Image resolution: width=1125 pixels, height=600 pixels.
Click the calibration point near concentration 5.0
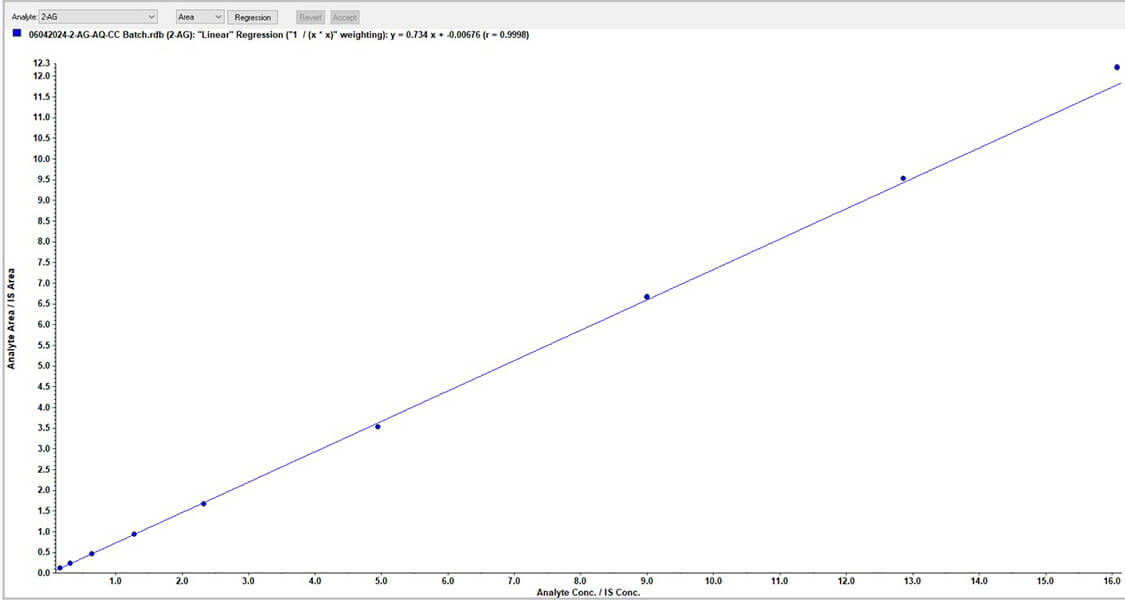(x=380, y=426)
